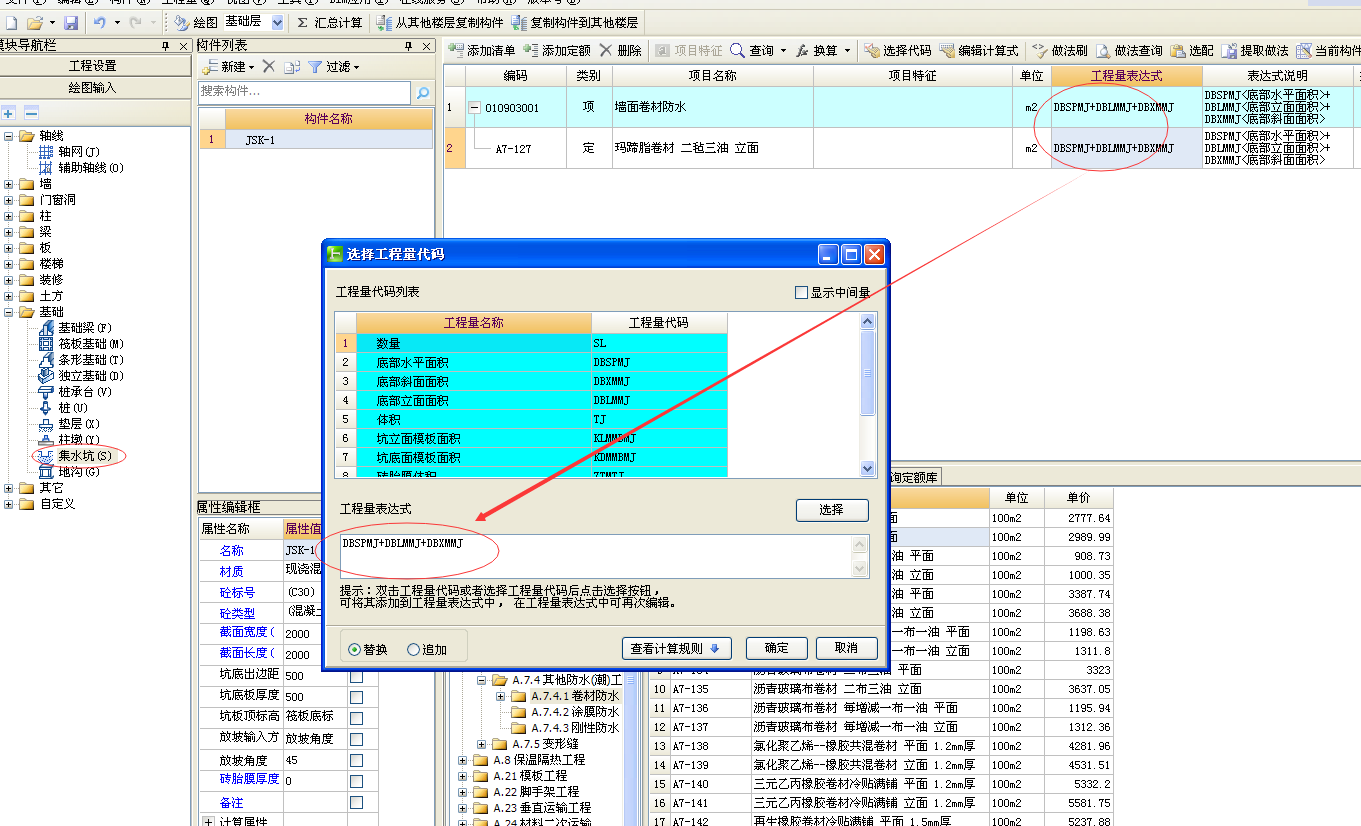Select A.7.4.2 涂膜防水 tree node
The image size is (1361, 826).
coord(574,712)
